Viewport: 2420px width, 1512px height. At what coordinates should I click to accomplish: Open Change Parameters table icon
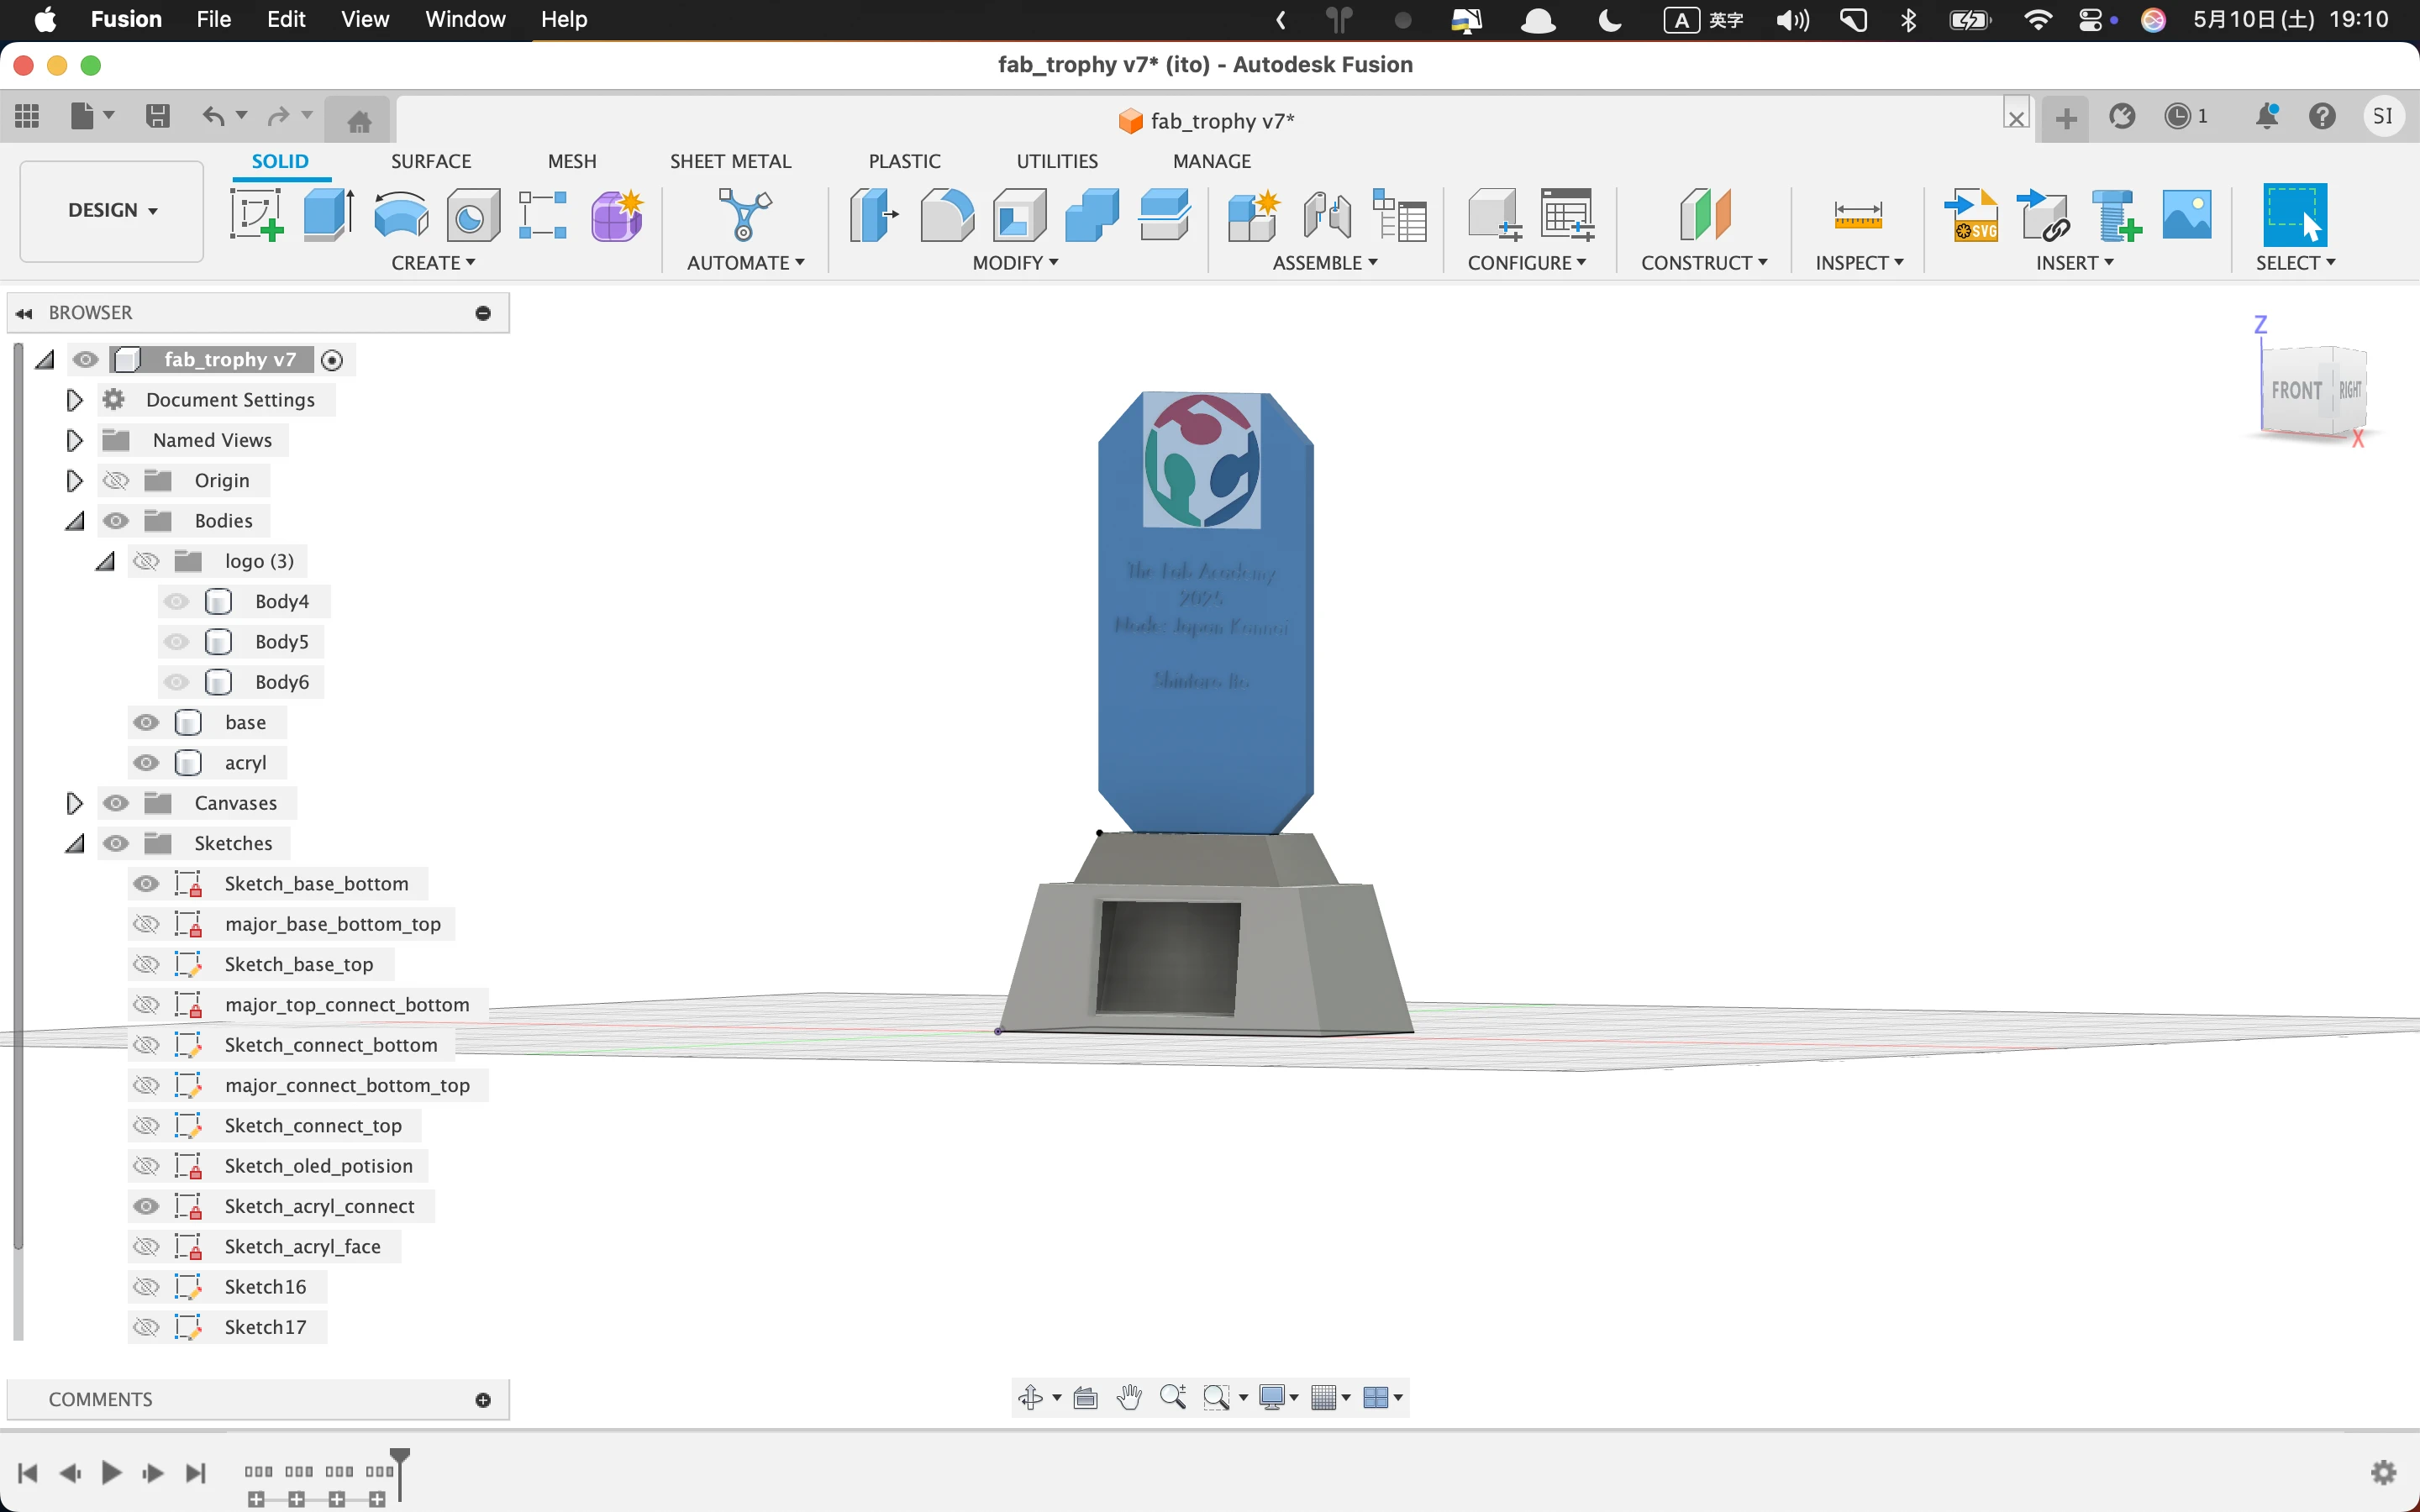click(x=1400, y=215)
